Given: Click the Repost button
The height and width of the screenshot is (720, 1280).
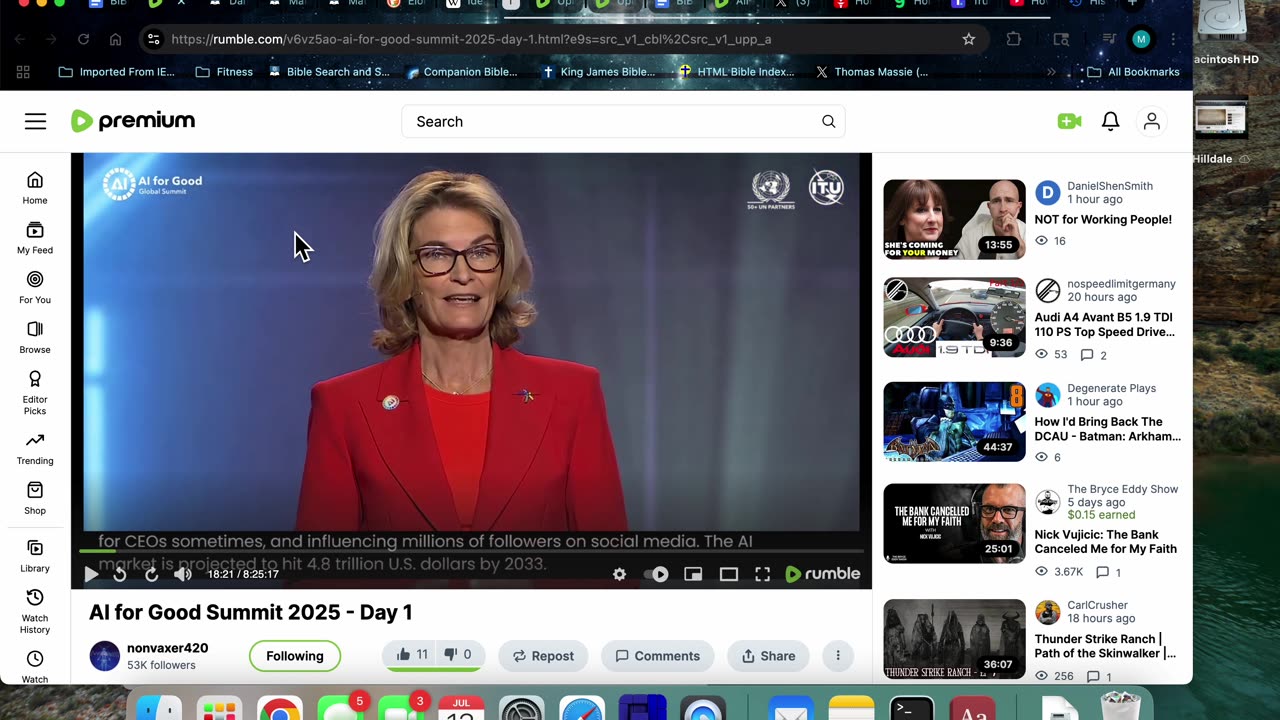Looking at the screenshot, I should [x=543, y=656].
